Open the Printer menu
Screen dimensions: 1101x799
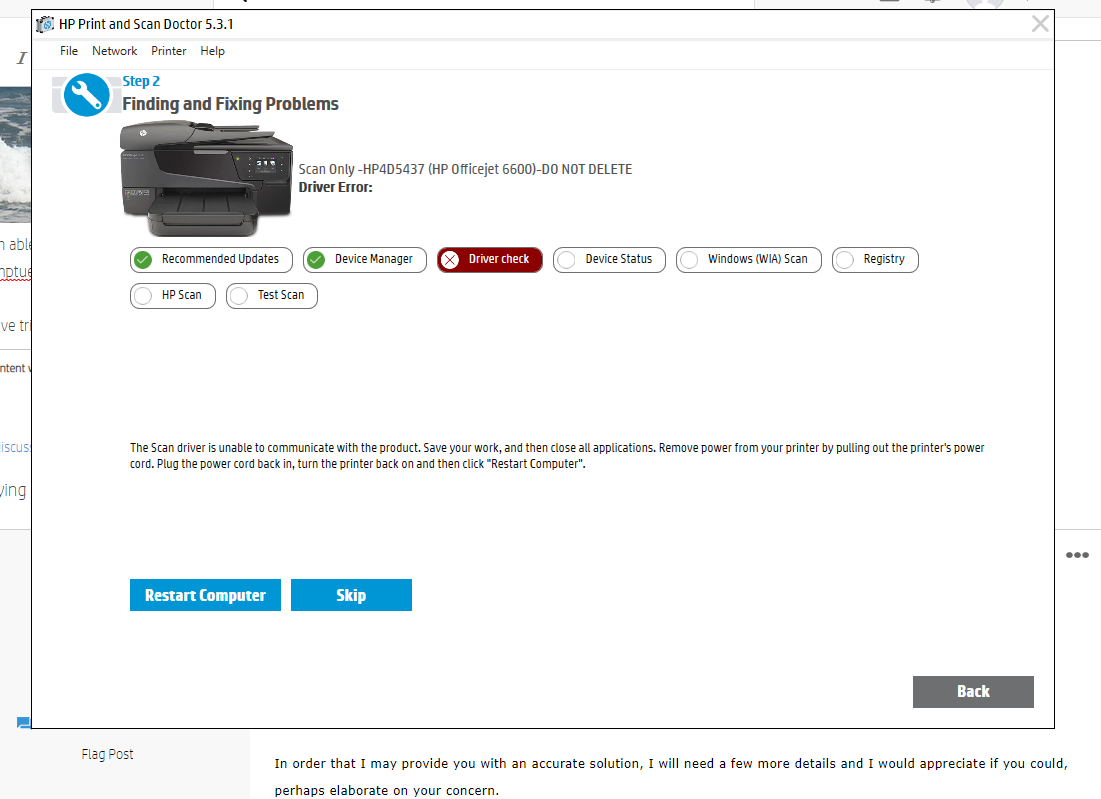(169, 51)
